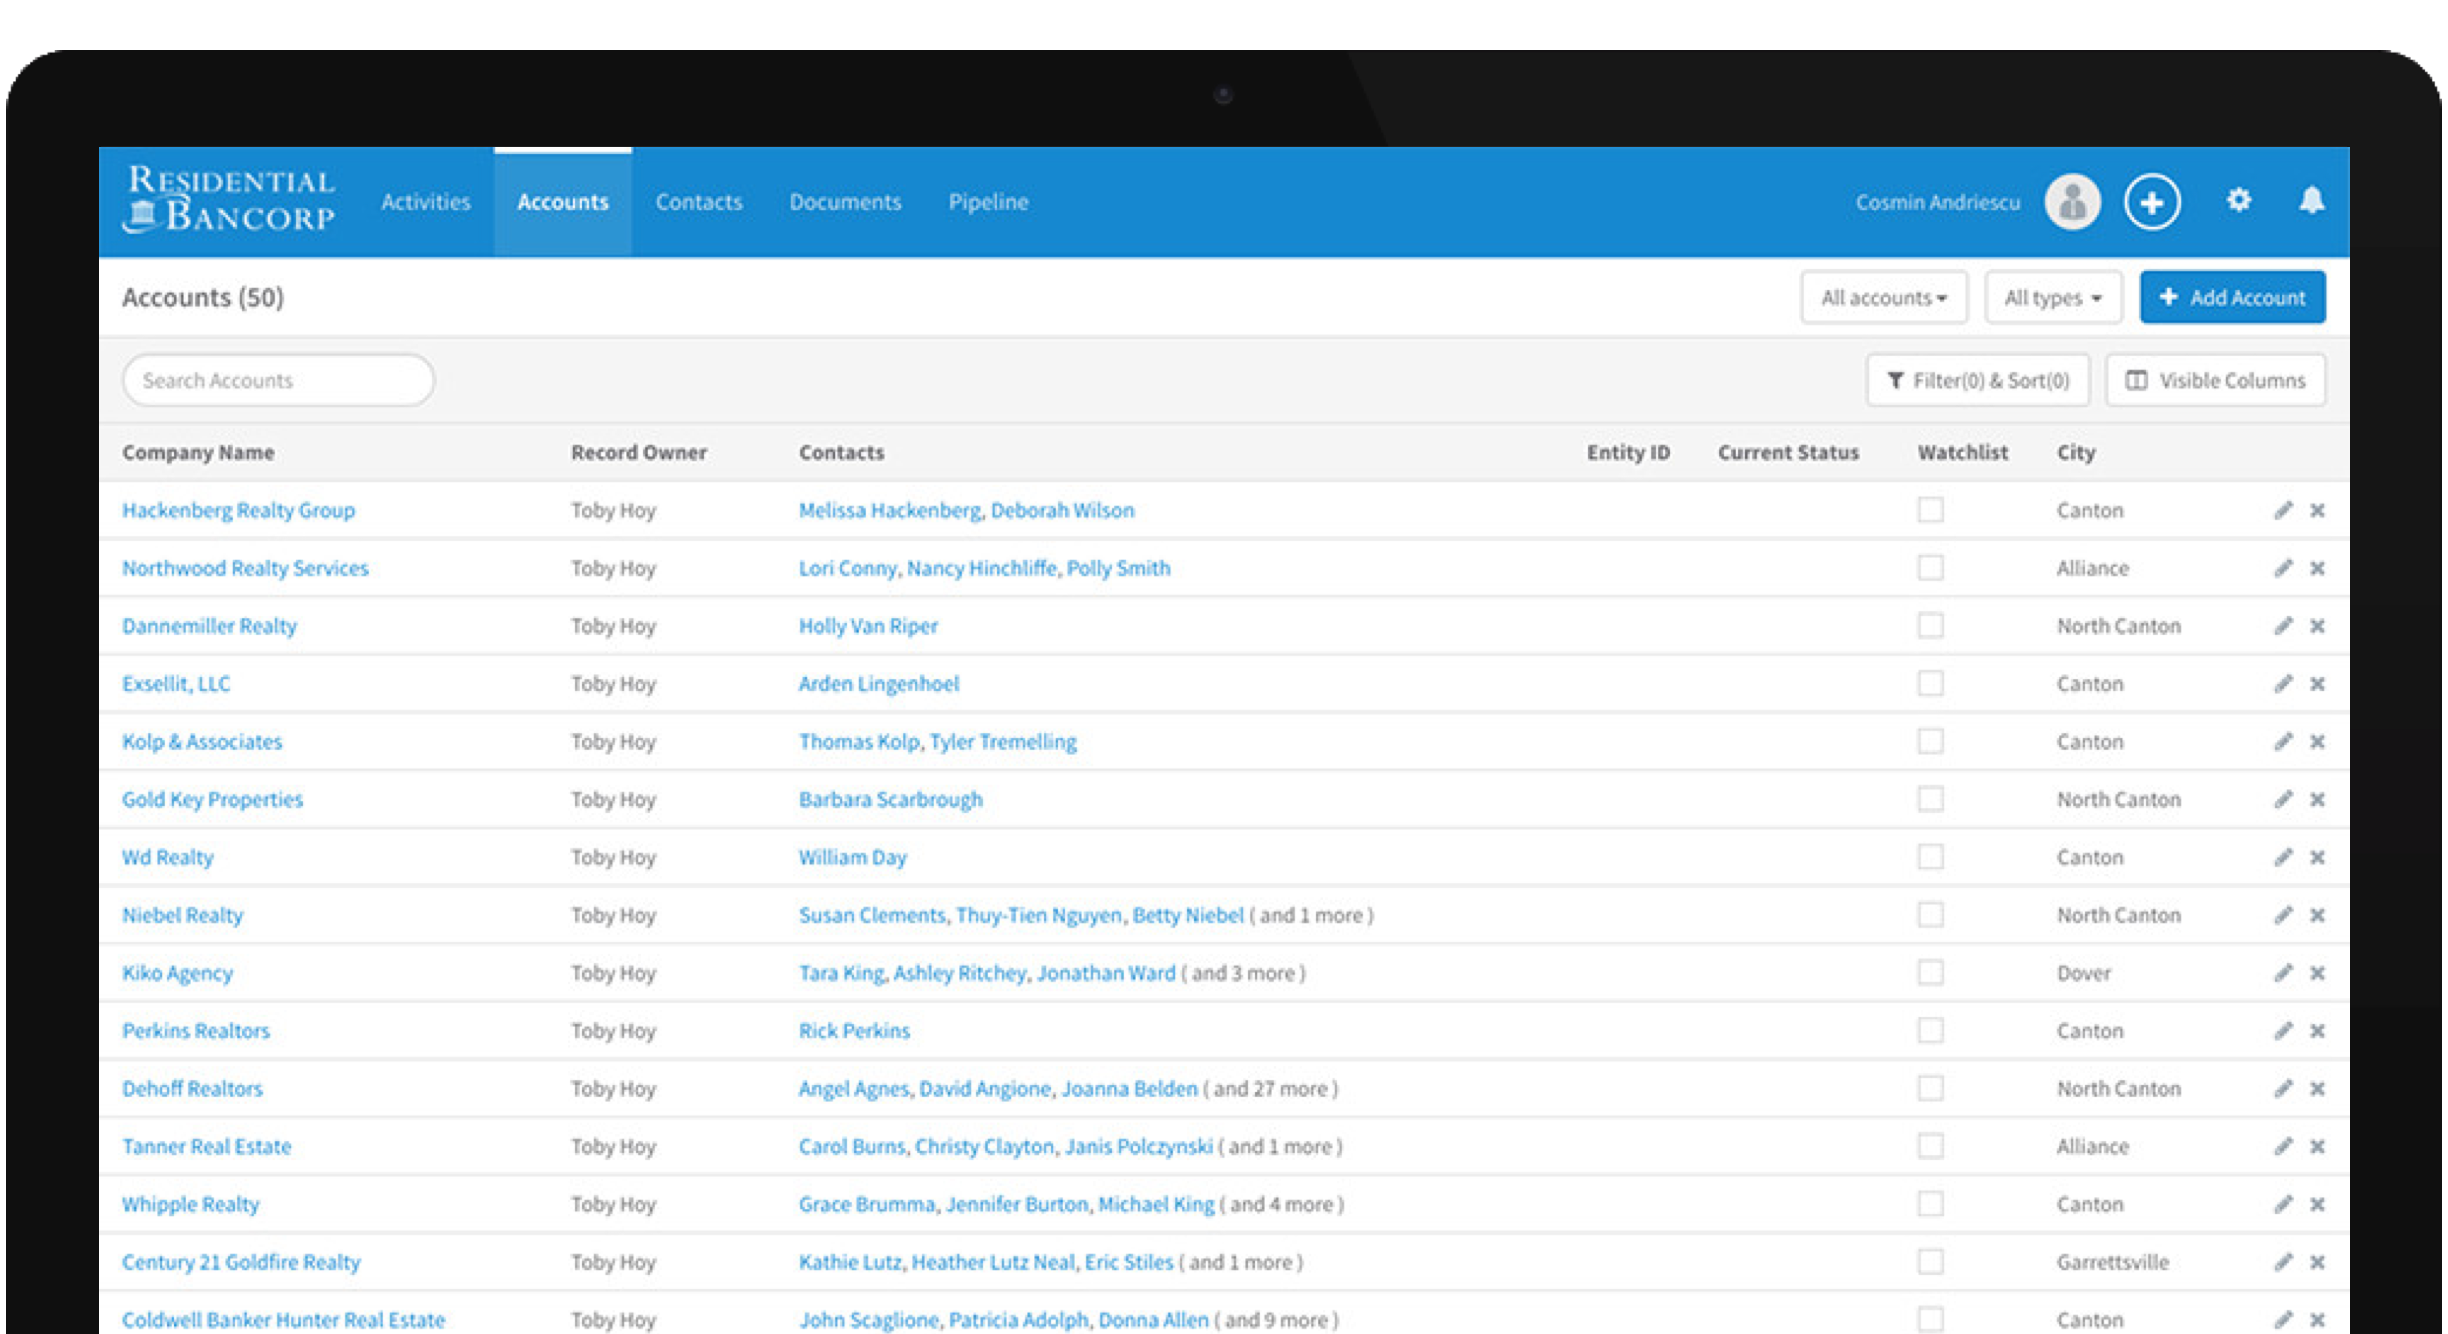2448x1334 pixels.
Task: Expand the All accounts dropdown
Action: pos(1883,298)
